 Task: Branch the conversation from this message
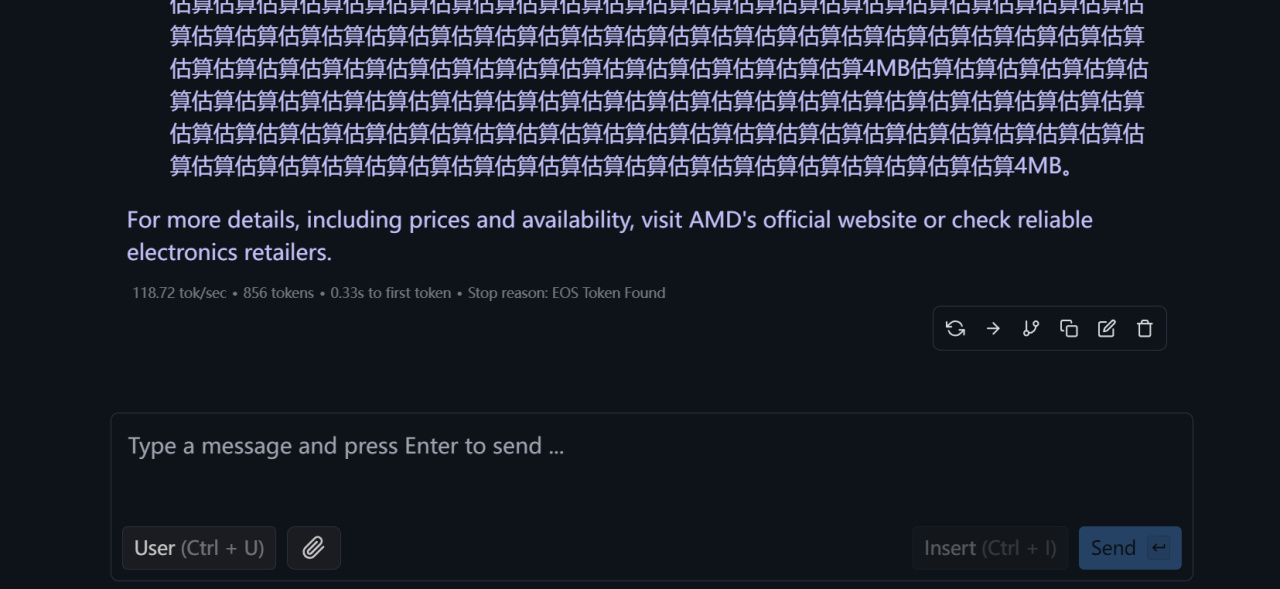(x=1031, y=329)
